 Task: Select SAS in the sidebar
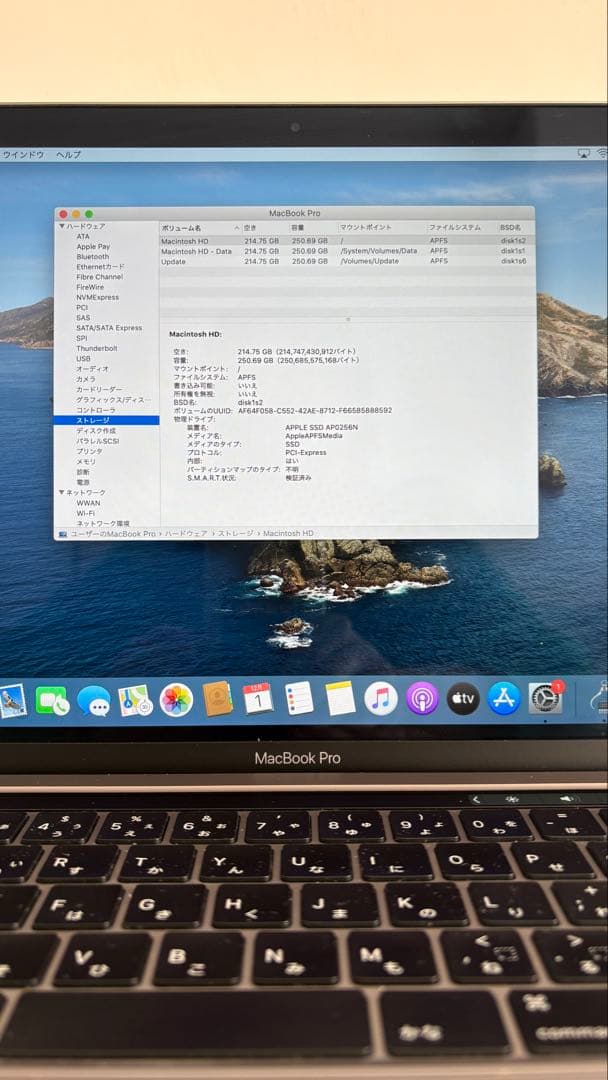83,318
